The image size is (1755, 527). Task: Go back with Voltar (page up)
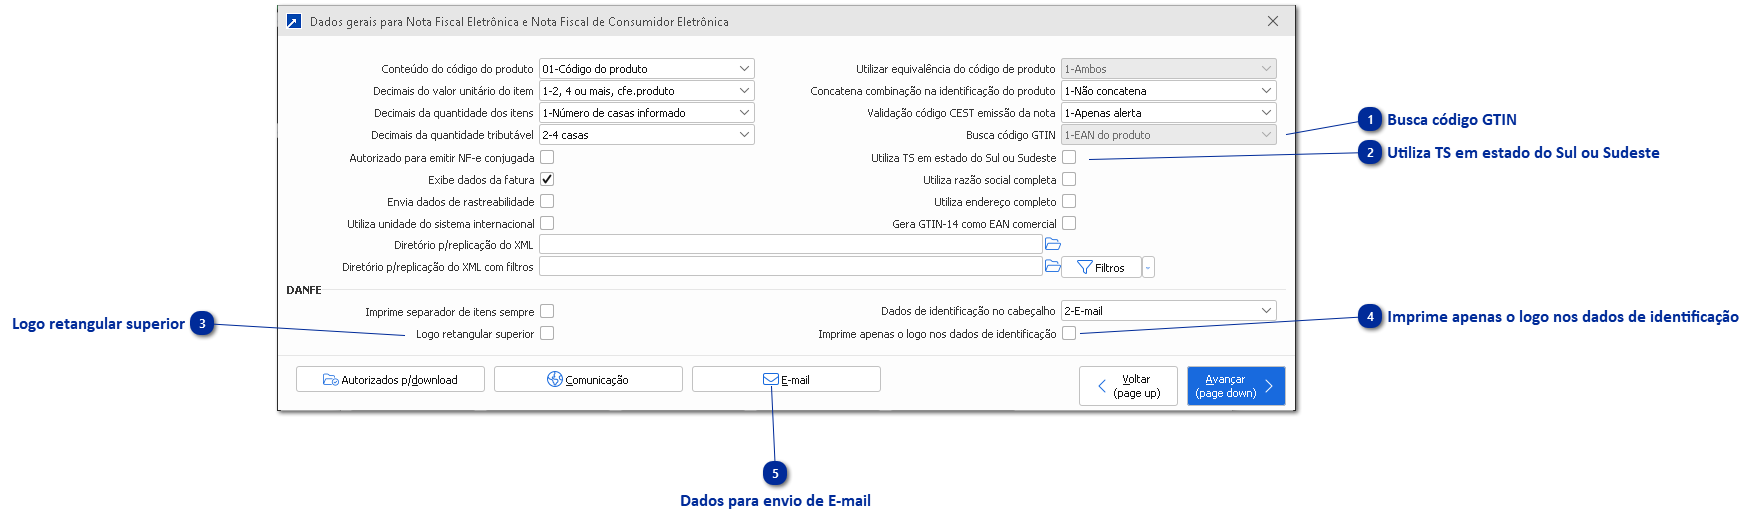click(1128, 386)
